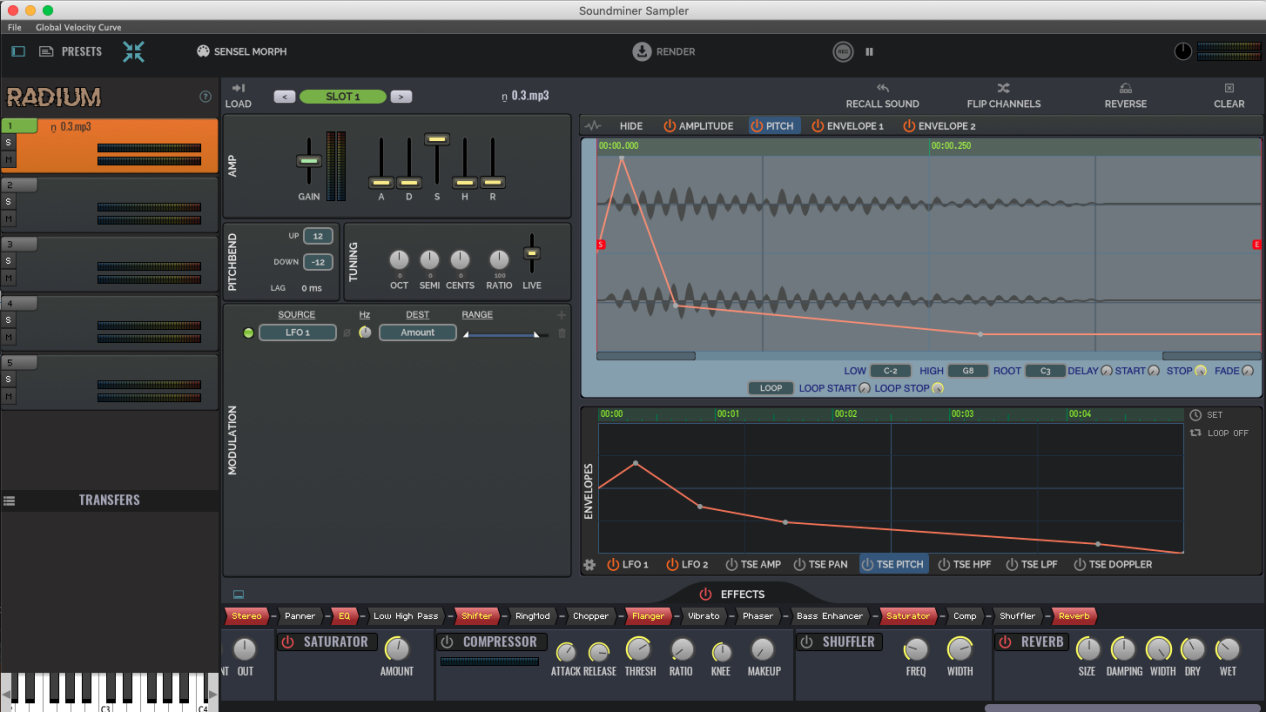The image size is (1266, 712).
Task: Toggle the Saturator power button
Action: [x=288, y=642]
